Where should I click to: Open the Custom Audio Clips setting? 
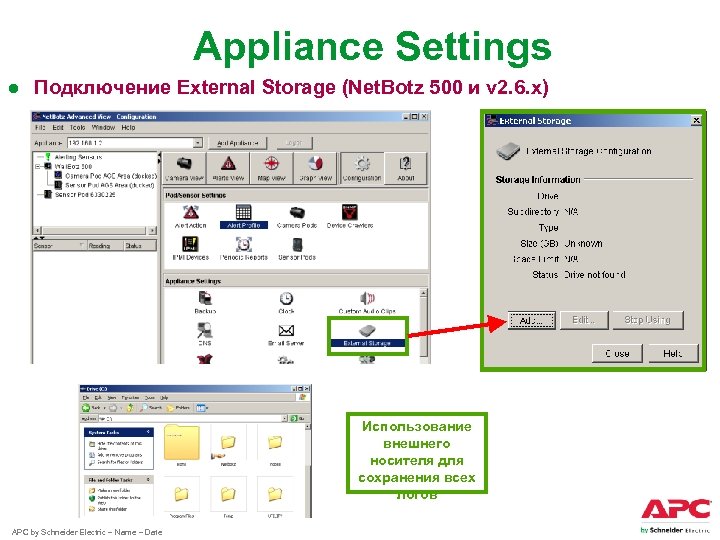367,303
